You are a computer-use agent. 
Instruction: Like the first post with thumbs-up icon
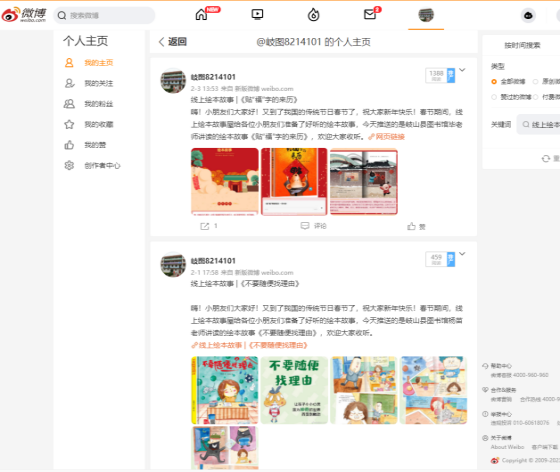411,226
